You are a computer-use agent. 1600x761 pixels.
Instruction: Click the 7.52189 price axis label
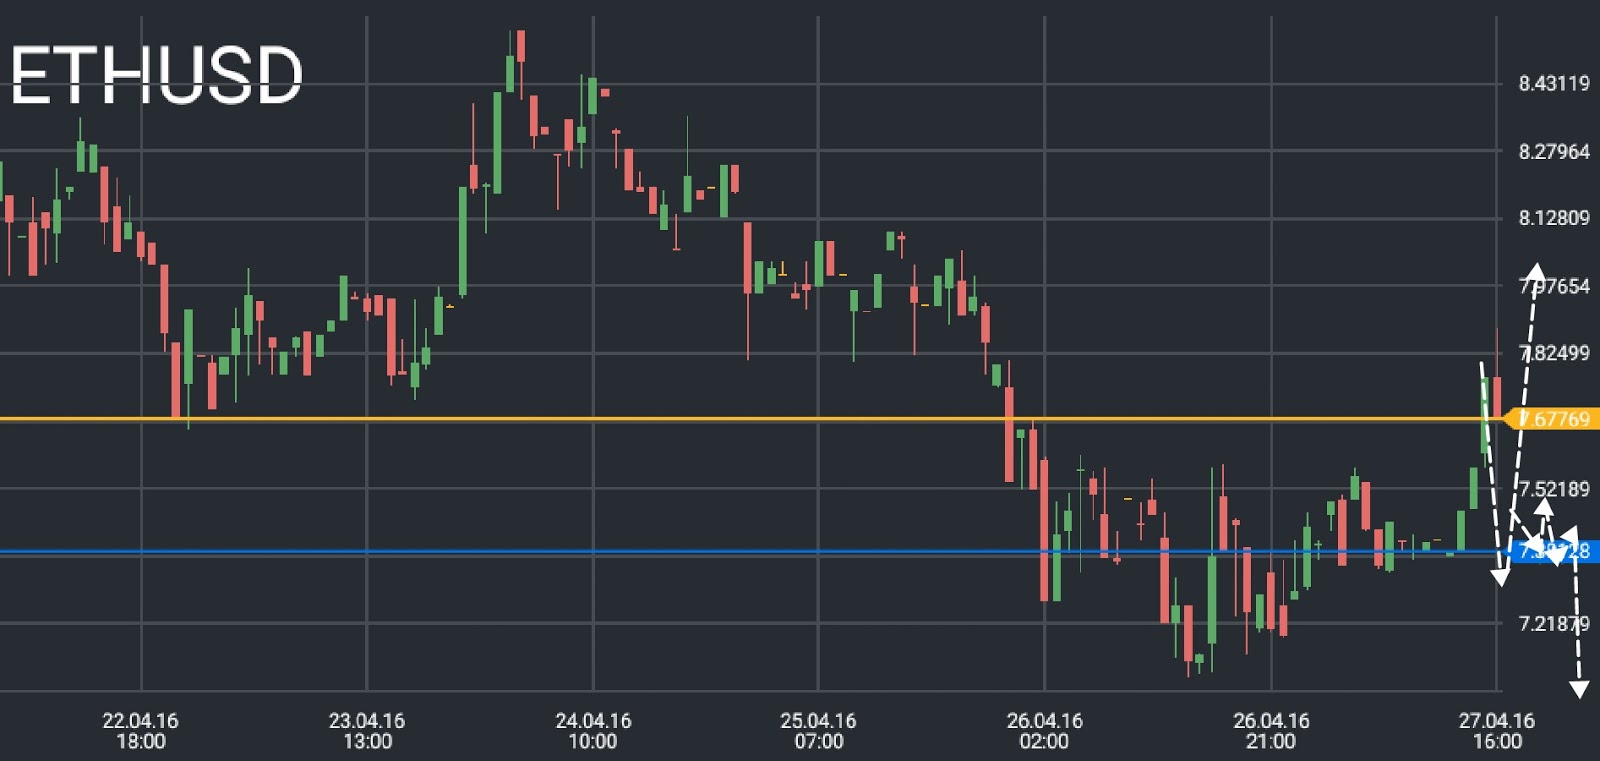(1554, 489)
